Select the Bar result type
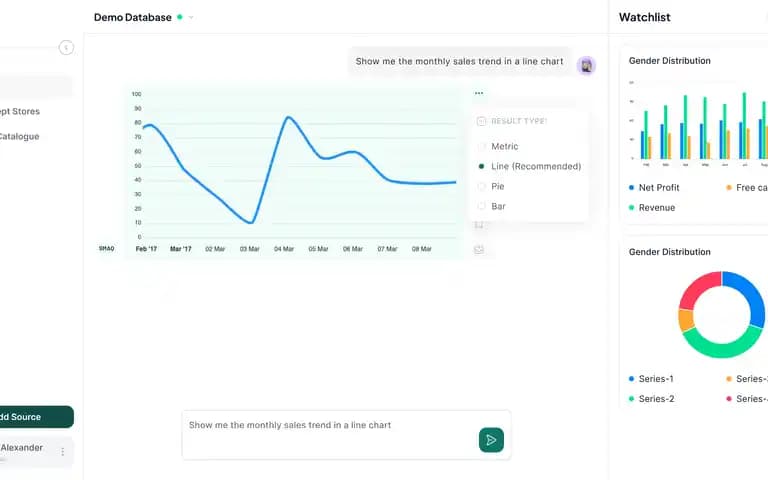The image size is (768, 480). click(x=497, y=206)
